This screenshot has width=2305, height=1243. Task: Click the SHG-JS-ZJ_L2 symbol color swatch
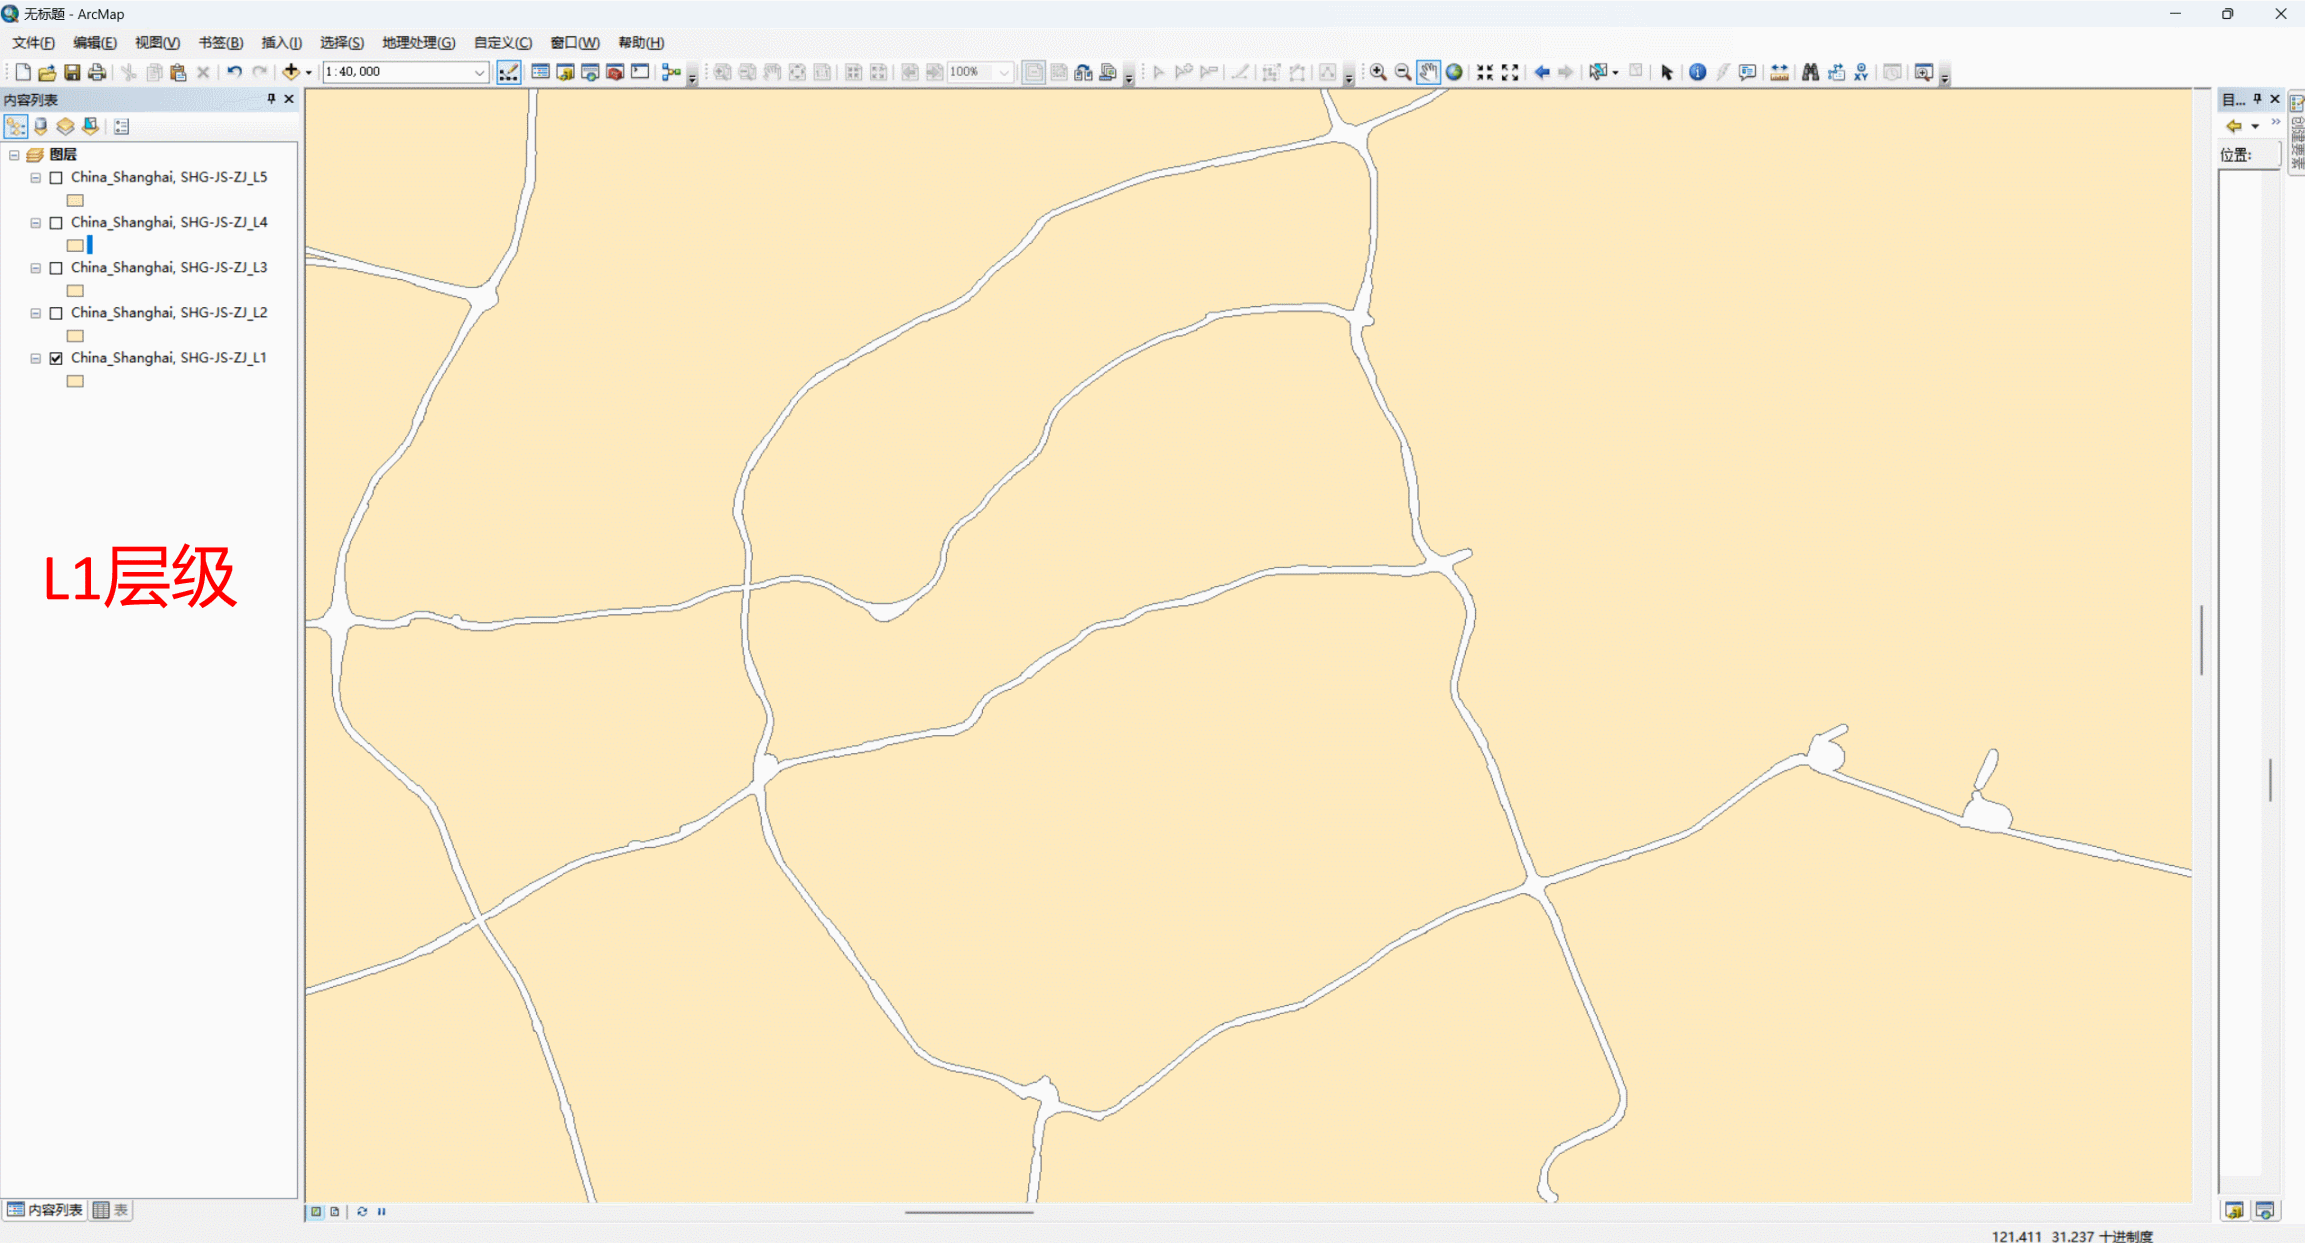pos(75,336)
